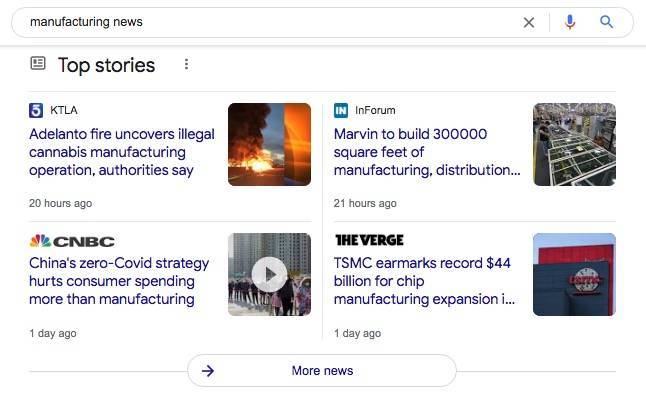The width and height of the screenshot is (646, 397).
Task: Open the Top stories three-dot menu
Action: click(x=186, y=64)
